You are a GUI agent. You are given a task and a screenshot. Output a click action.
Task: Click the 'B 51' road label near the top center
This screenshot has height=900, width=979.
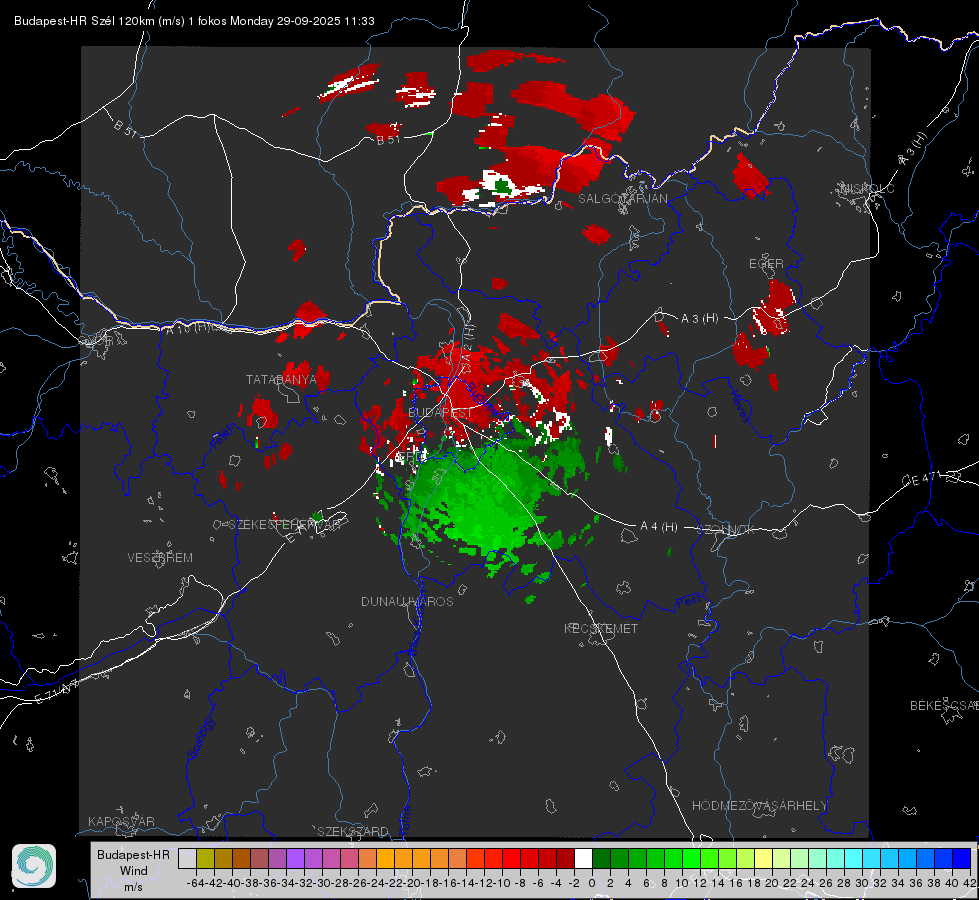click(x=388, y=140)
